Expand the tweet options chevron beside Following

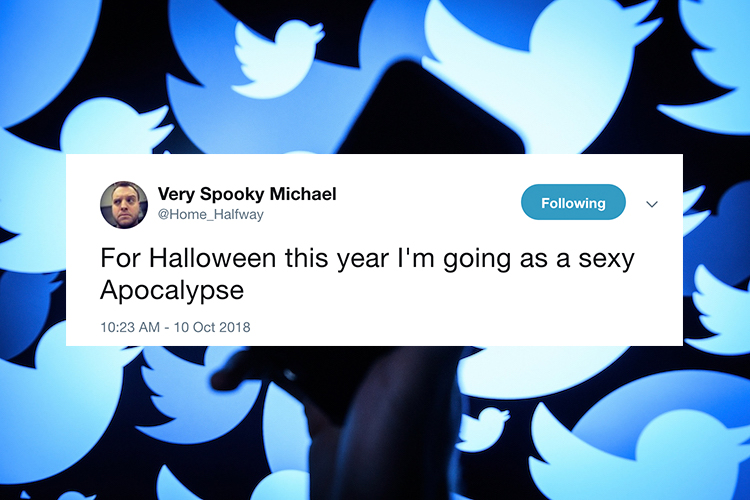click(x=651, y=204)
